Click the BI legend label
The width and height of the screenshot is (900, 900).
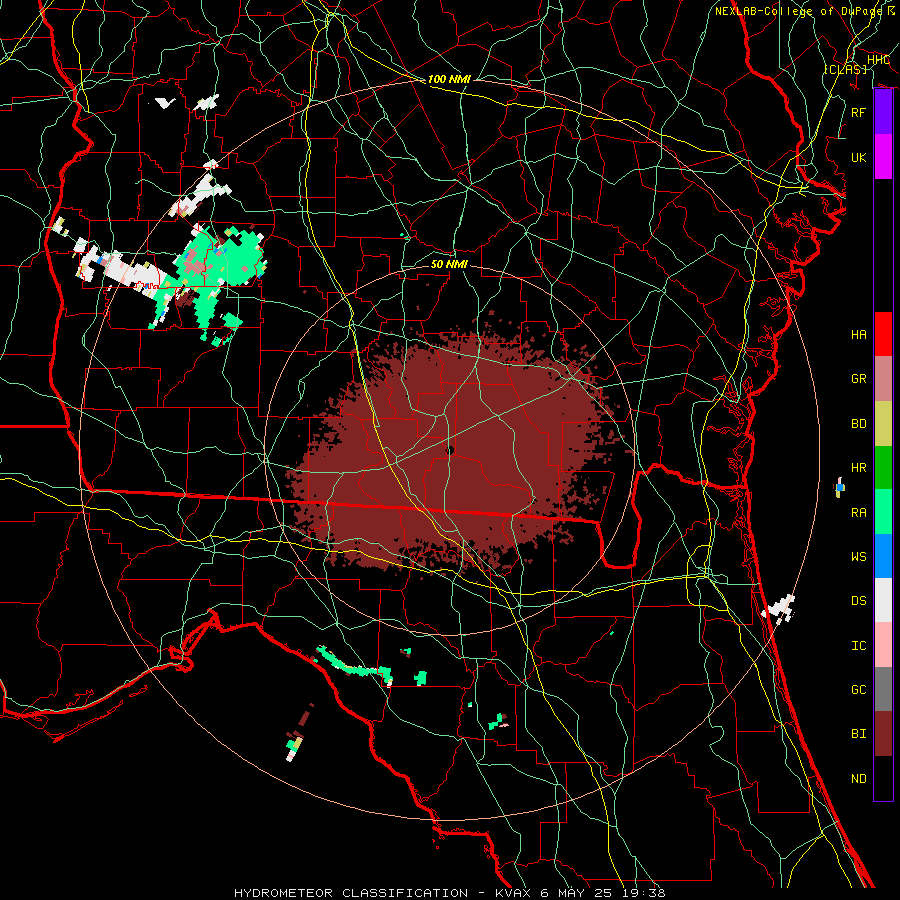[x=859, y=734]
